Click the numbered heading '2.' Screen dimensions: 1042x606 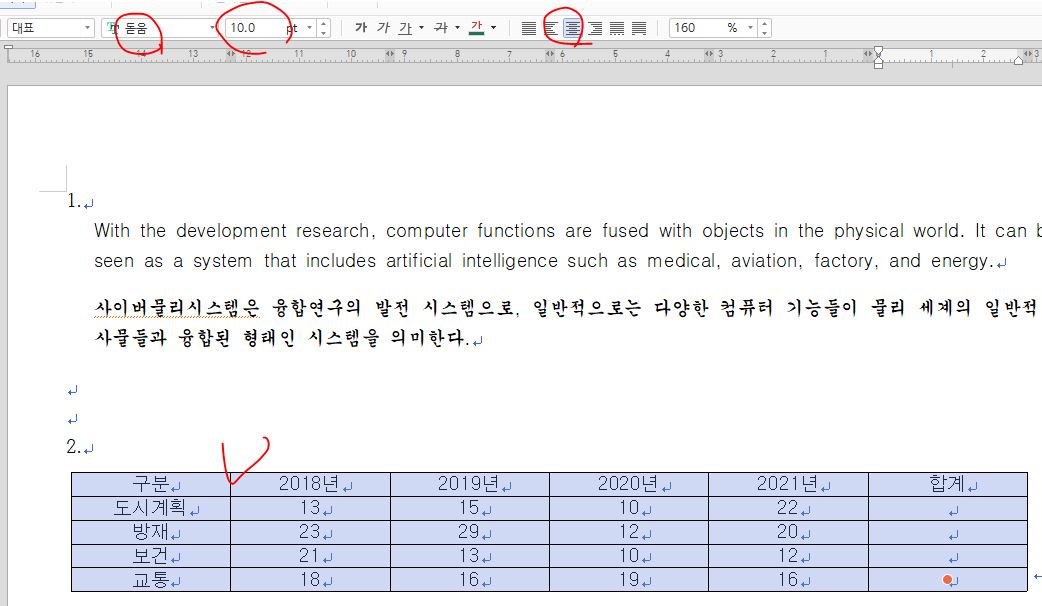pyautogui.click(x=74, y=447)
